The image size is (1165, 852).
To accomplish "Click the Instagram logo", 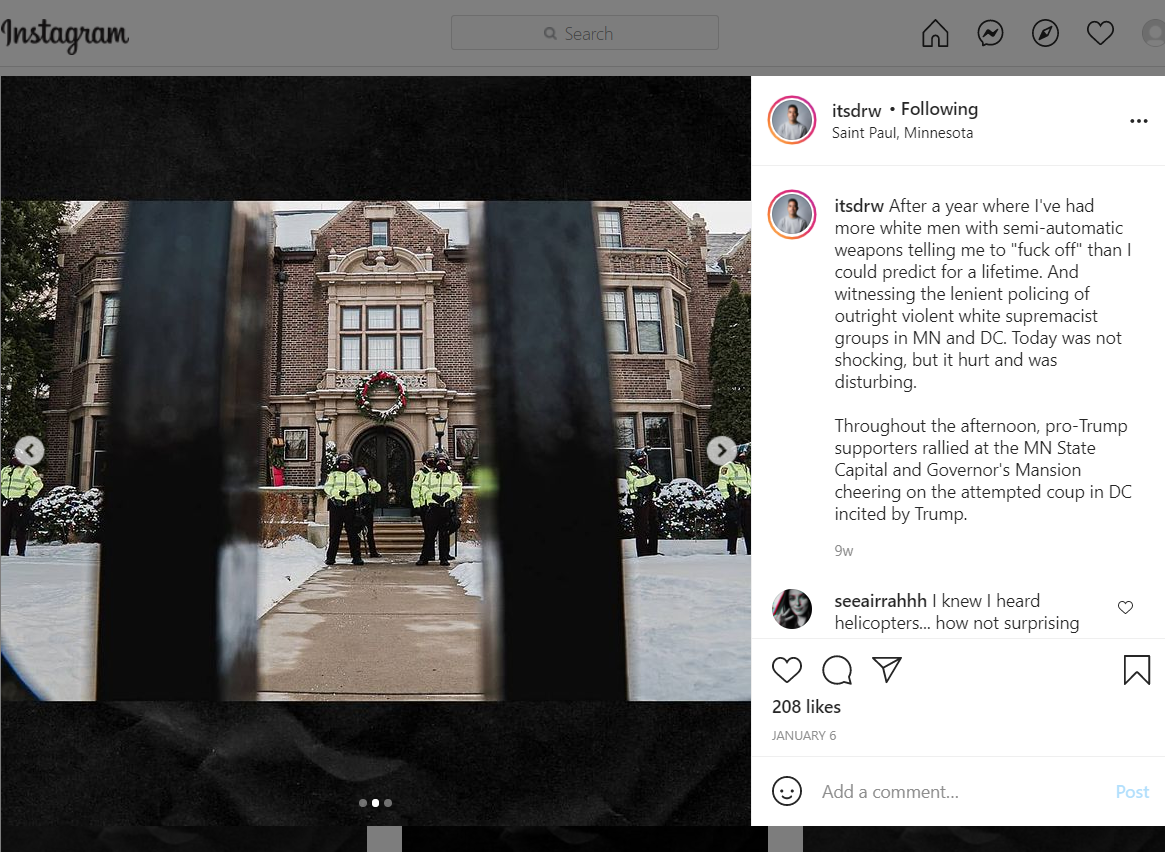I will 65,34.
